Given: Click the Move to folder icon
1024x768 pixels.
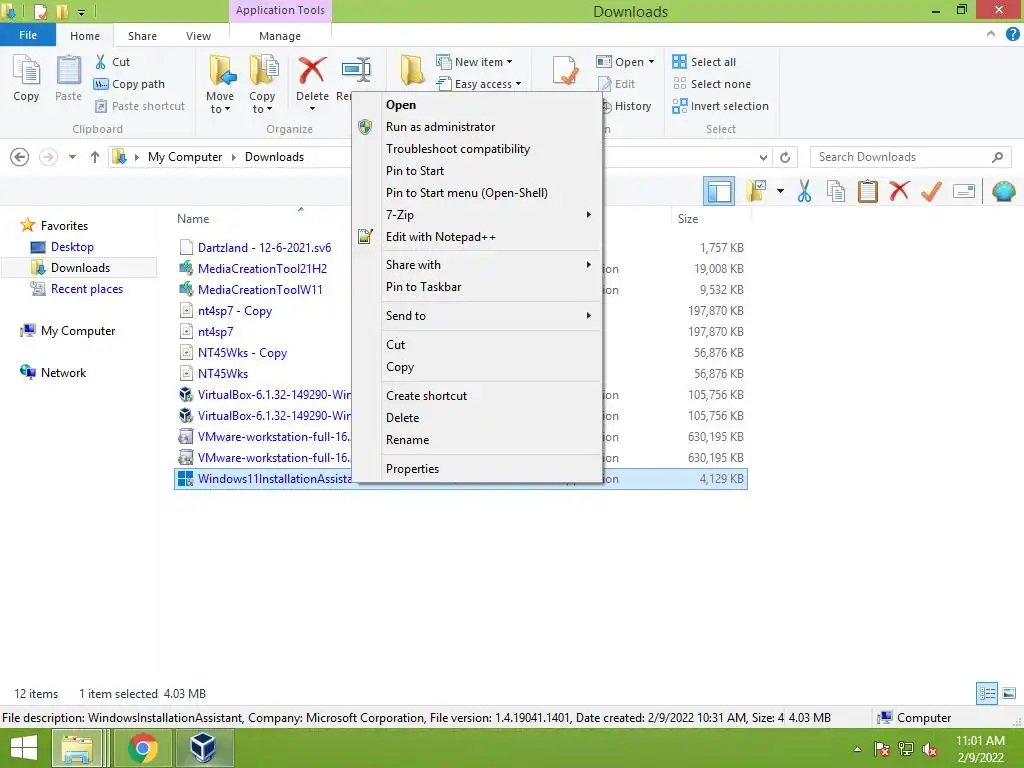Looking at the screenshot, I should pos(221,71).
